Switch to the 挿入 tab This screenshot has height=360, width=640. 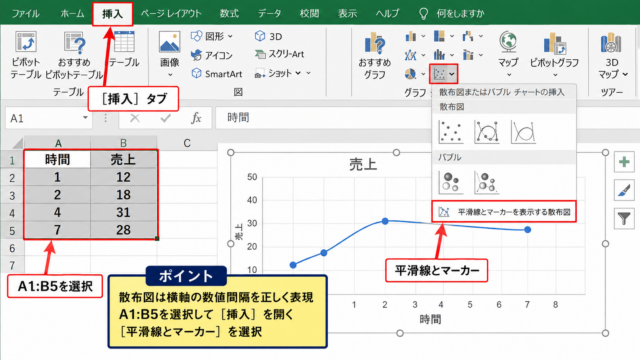pos(112,14)
